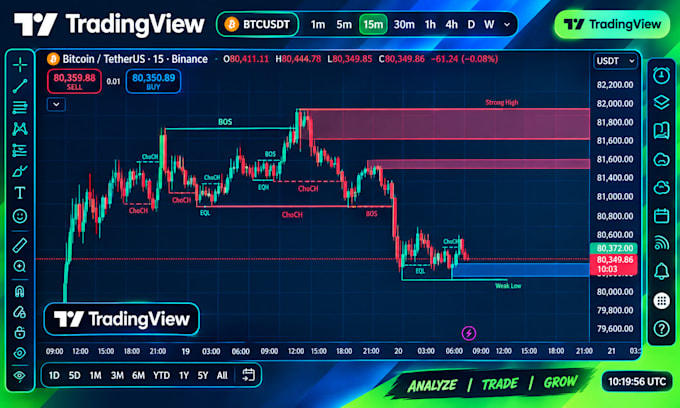
Task: Switch to the 1h timeframe
Action: tap(430, 25)
